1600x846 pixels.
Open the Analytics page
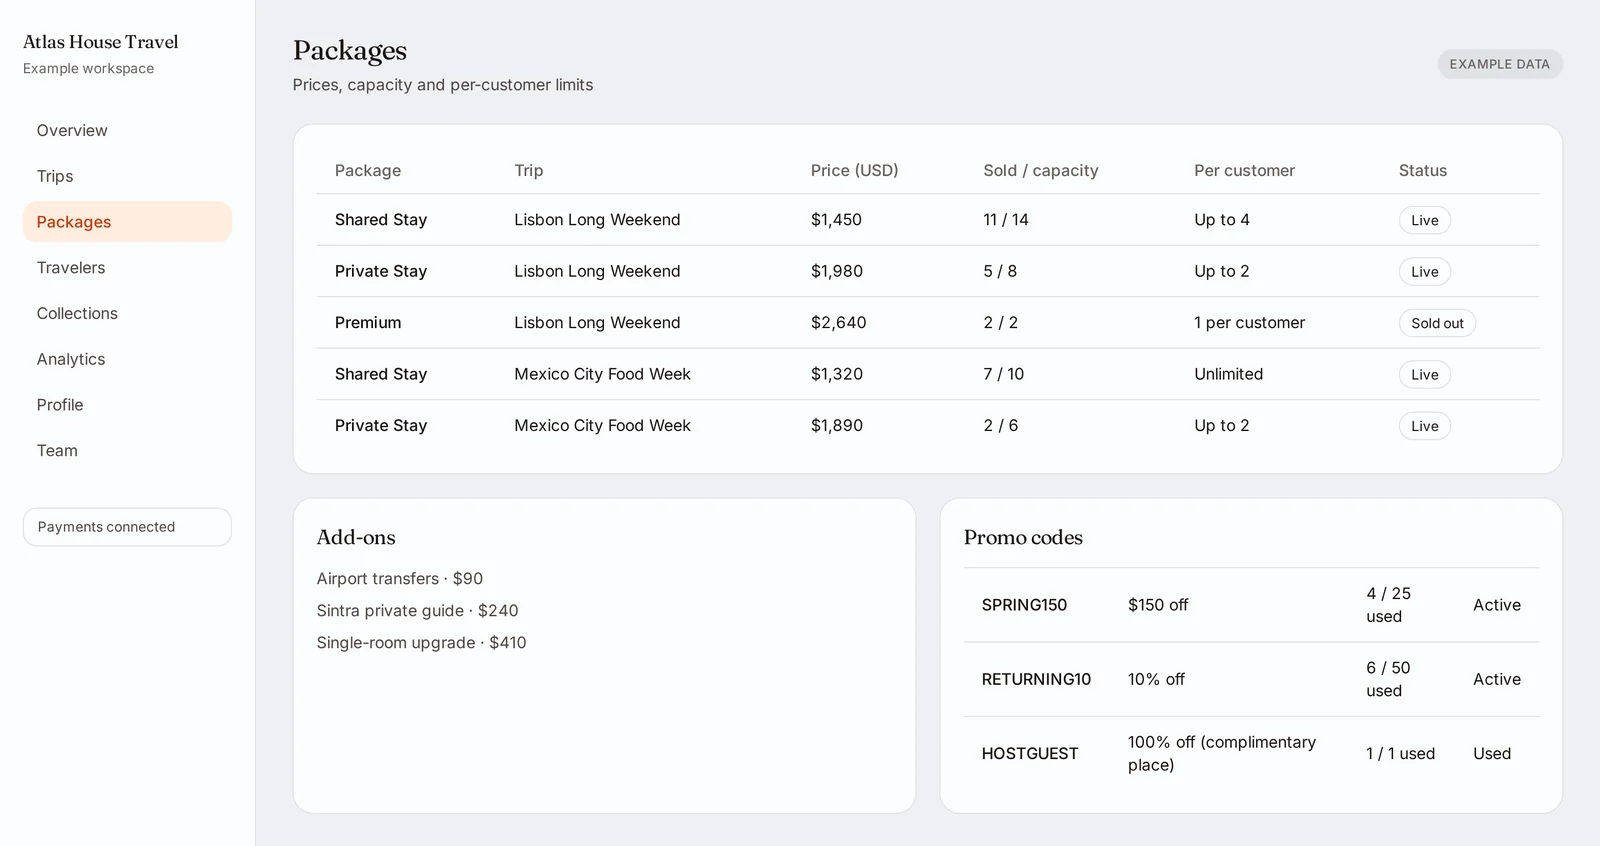[127, 359]
